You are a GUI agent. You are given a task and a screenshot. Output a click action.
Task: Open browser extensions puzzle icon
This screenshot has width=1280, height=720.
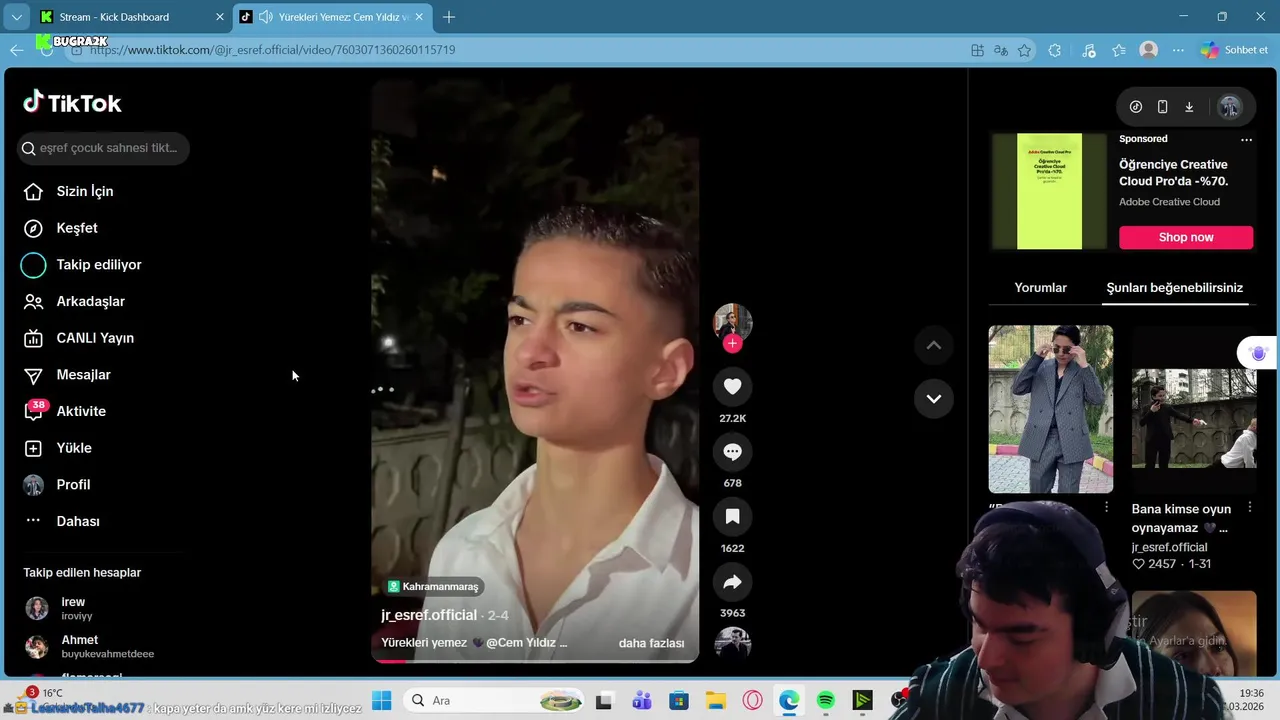[1055, 50]
